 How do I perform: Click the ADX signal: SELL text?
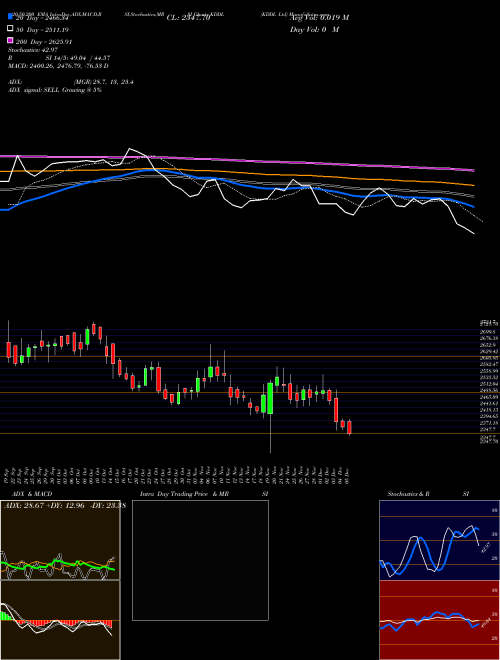(x=55, y=90)
